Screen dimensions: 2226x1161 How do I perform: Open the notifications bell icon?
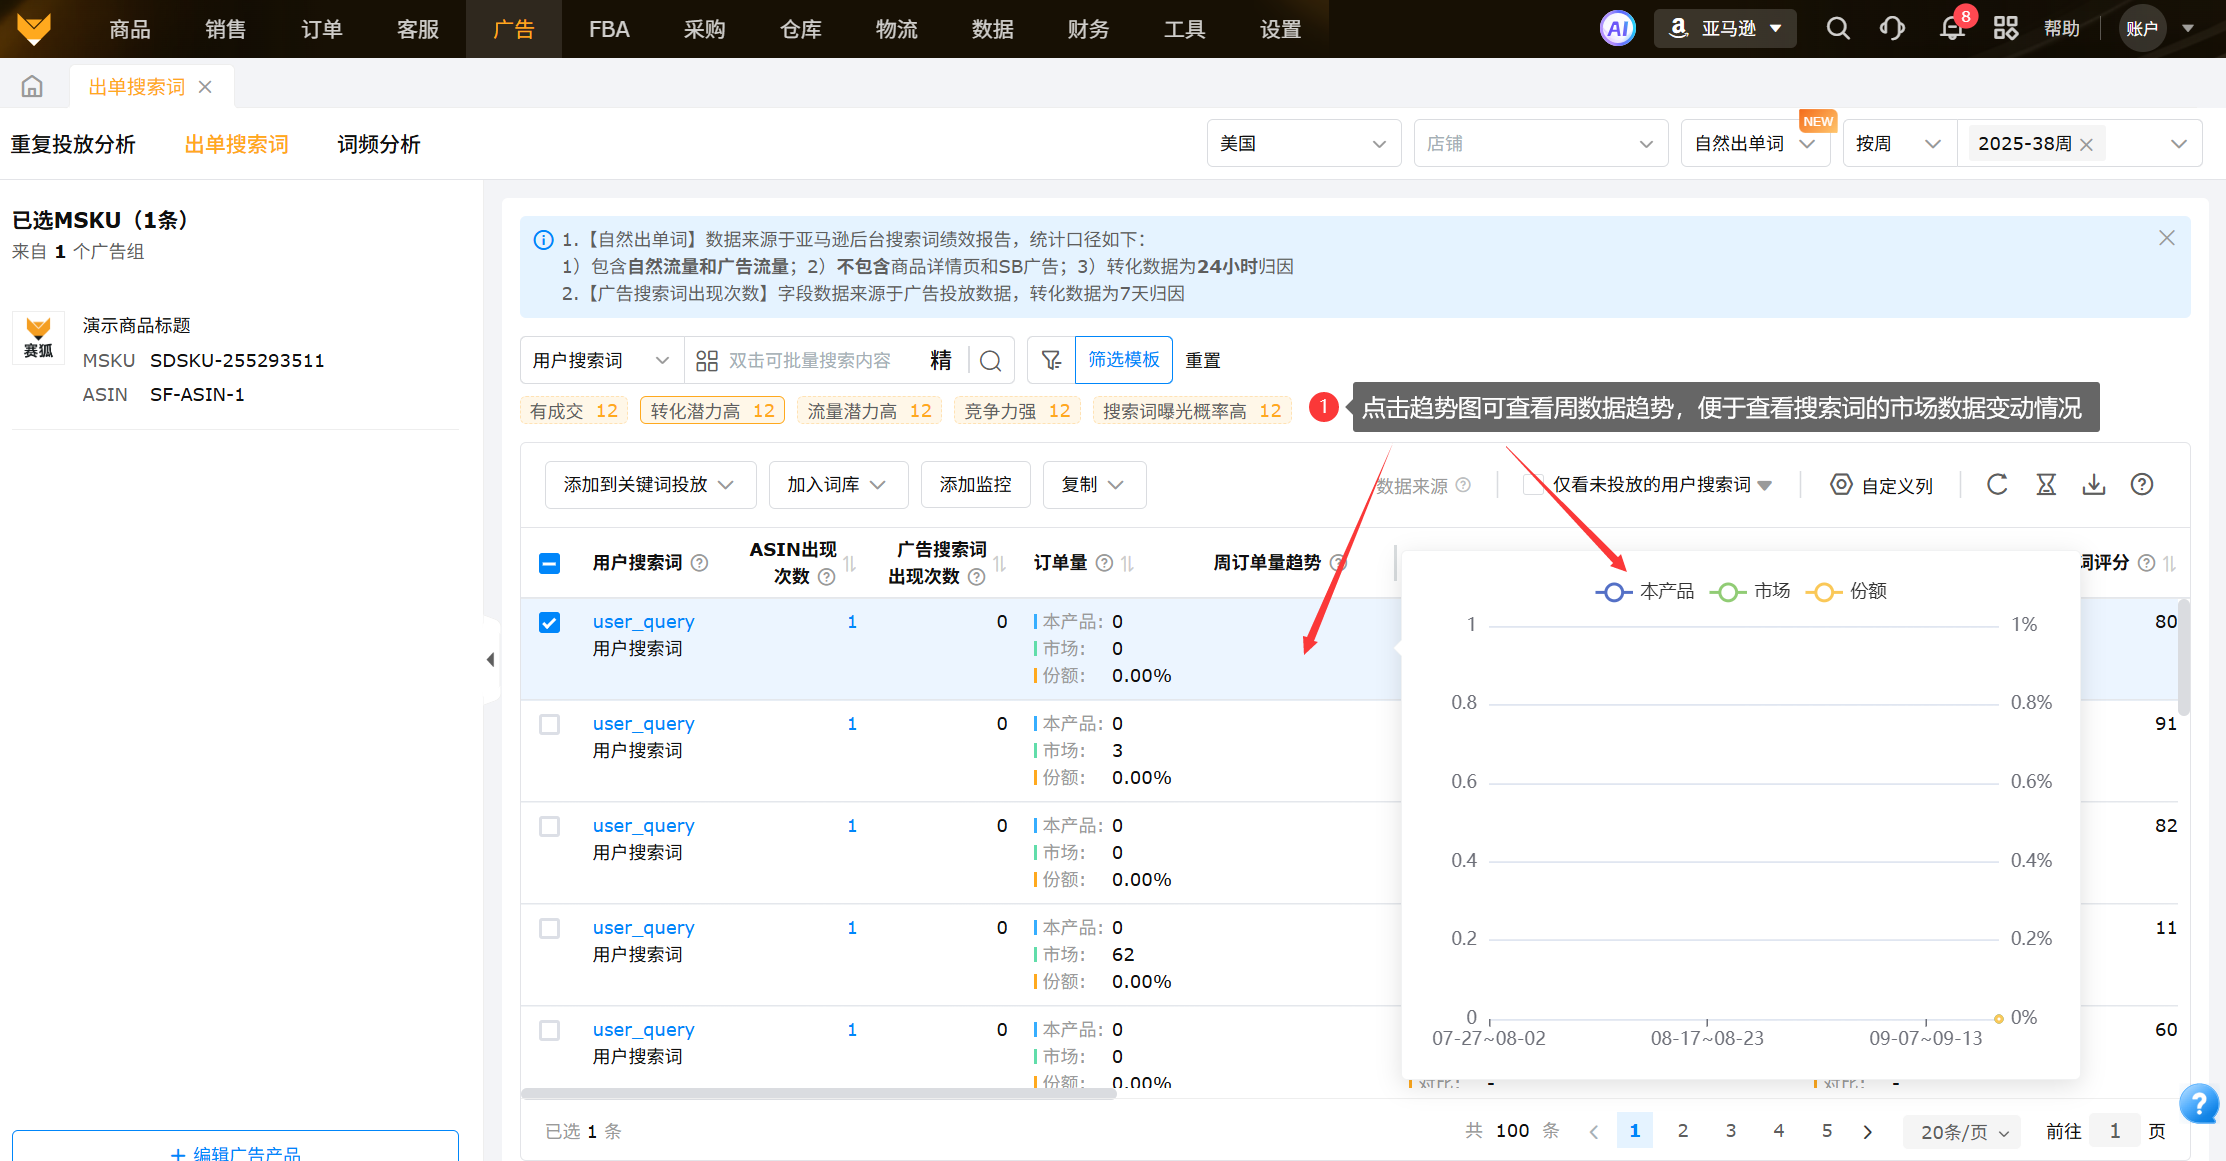click(x=1951, y=29)
